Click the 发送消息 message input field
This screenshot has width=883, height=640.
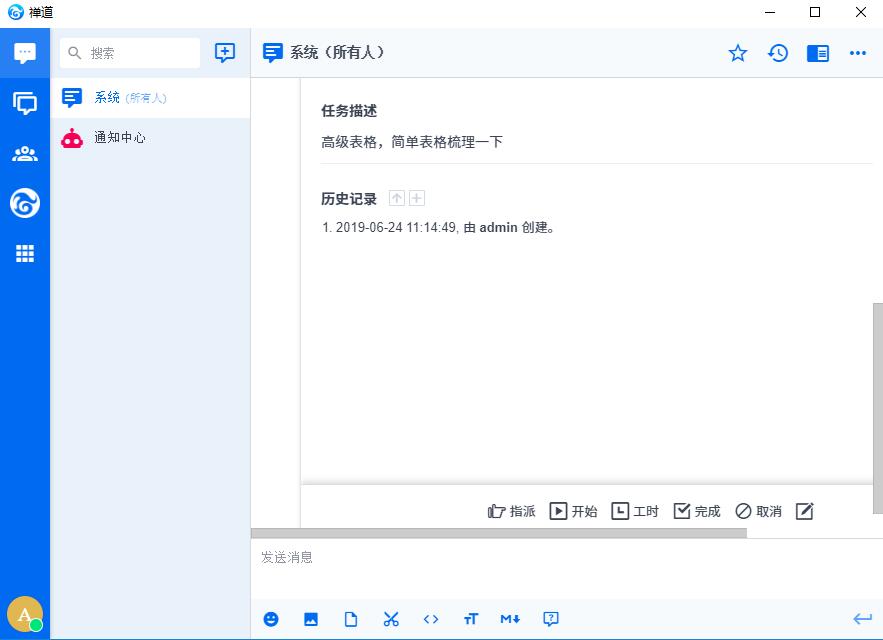(x=560, y=568)
